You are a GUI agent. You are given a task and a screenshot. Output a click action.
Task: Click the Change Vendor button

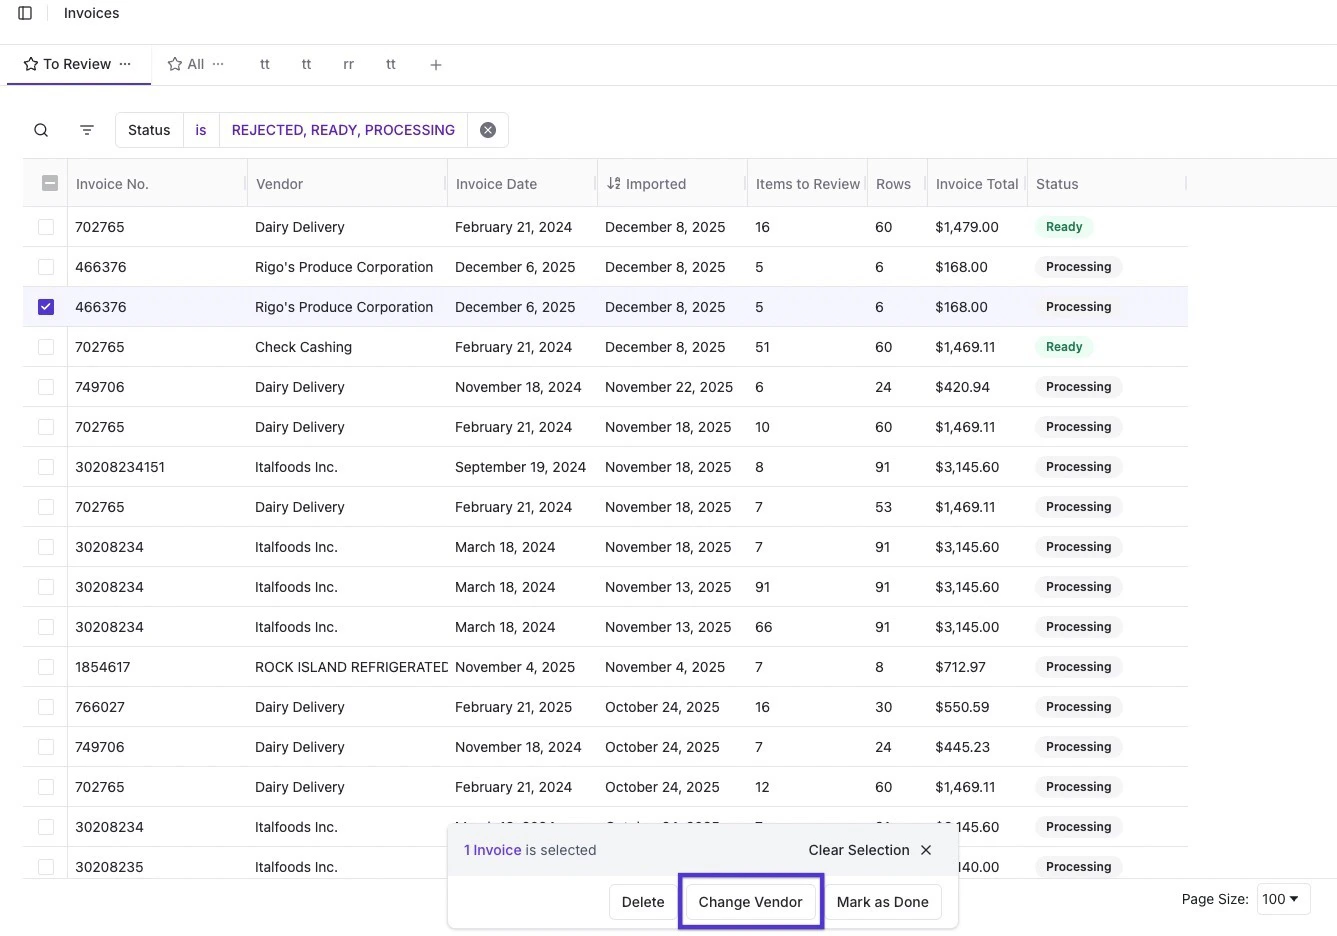coord(750,902)
